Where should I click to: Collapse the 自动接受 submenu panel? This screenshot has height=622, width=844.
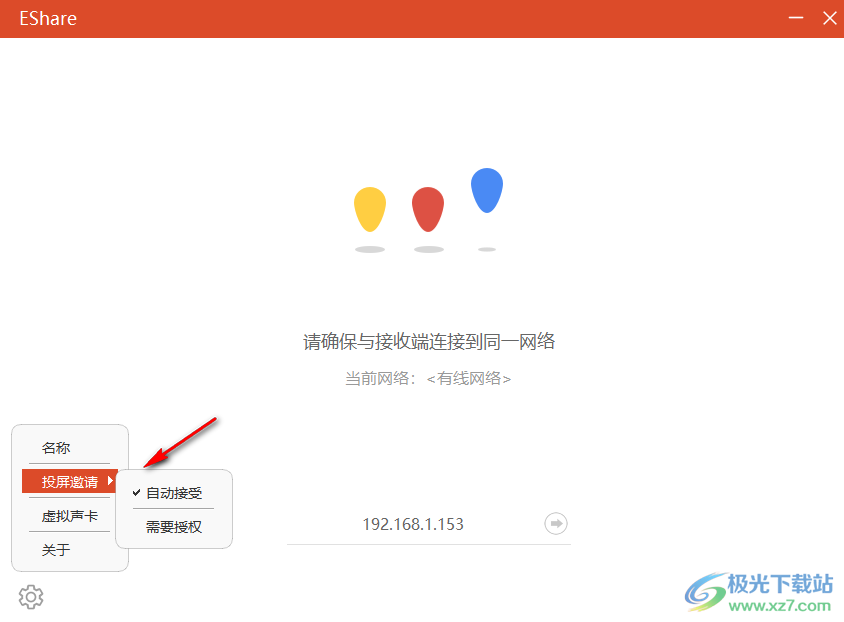[174, 508]
